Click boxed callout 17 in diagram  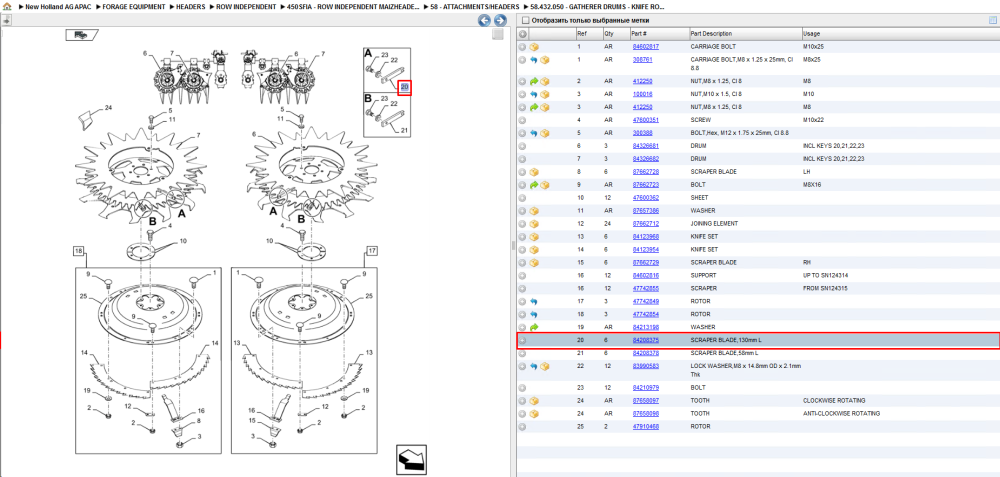click(x=372, y=251)
